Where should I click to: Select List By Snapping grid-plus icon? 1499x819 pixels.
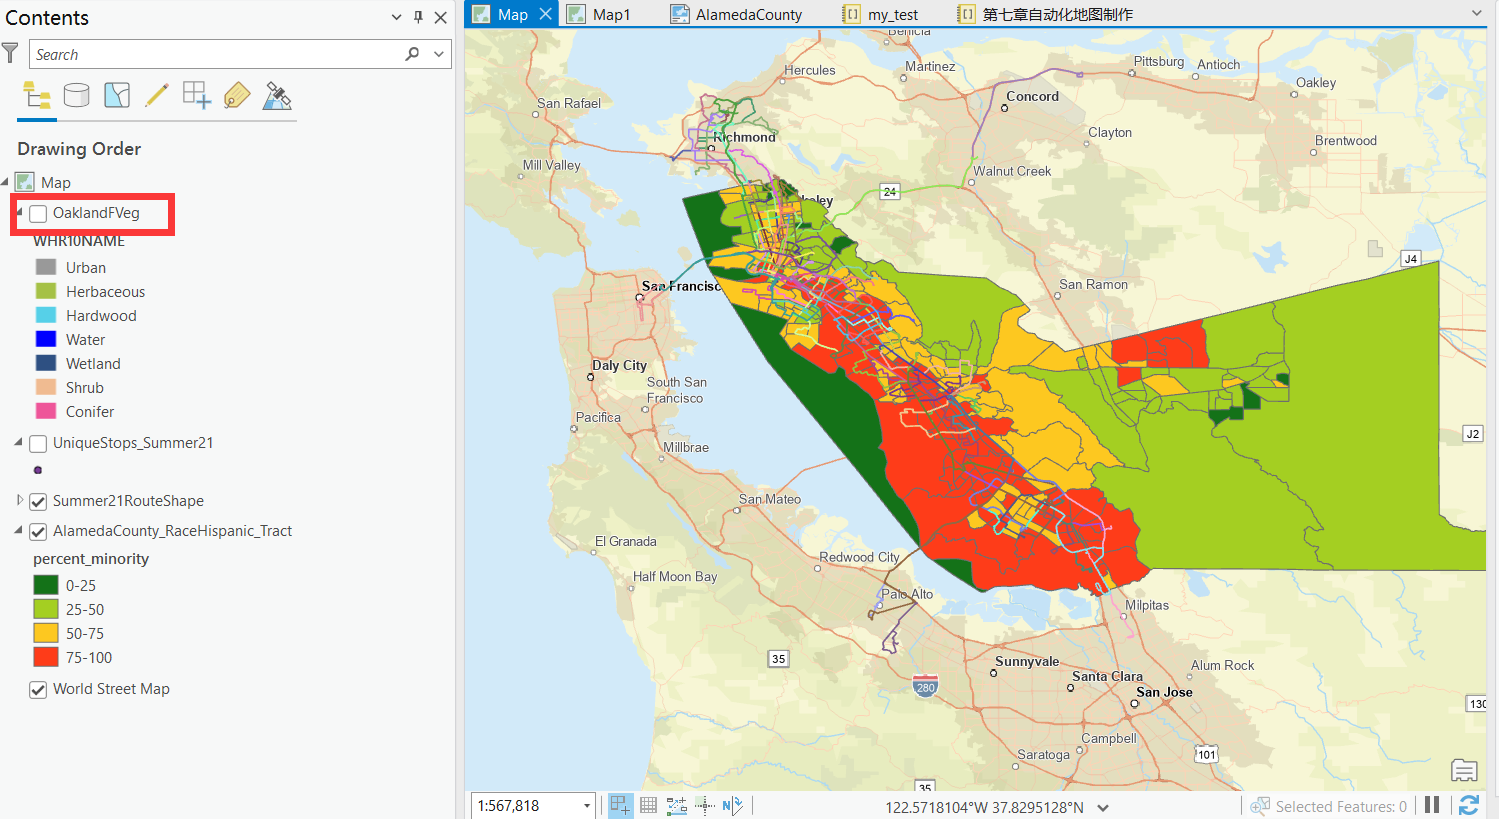197,96
